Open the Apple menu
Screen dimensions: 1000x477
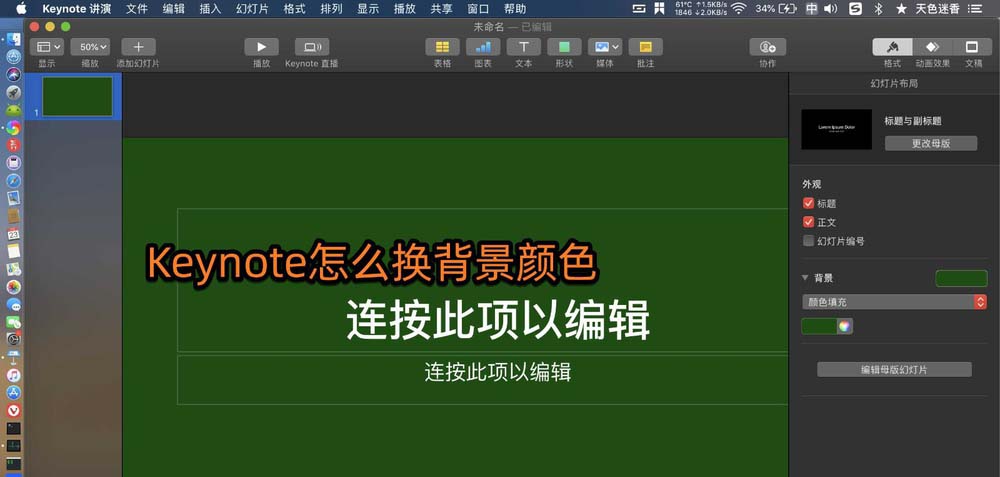(x=21, y=8)
